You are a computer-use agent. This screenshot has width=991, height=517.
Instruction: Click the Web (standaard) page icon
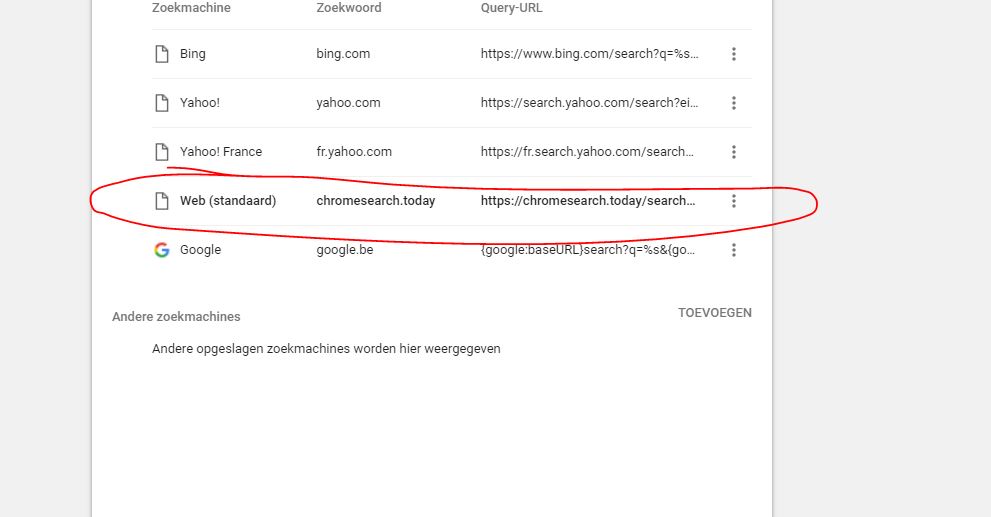pos(162,201)
